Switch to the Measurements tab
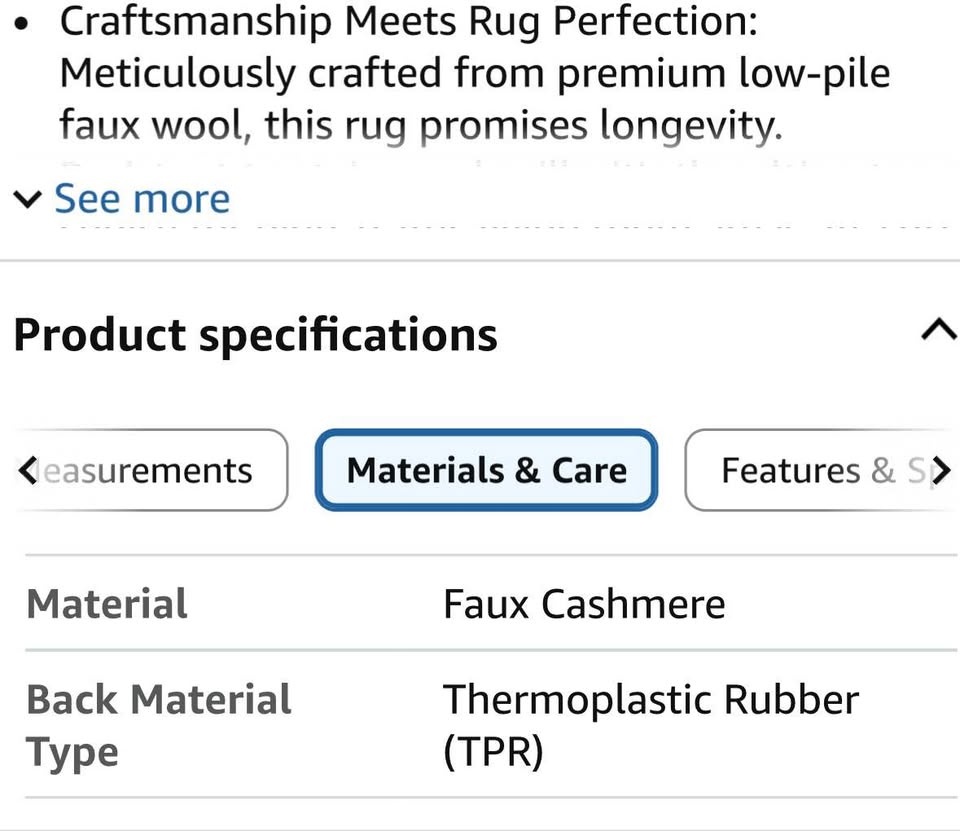 pyautogui.click(x=150, y=470)
